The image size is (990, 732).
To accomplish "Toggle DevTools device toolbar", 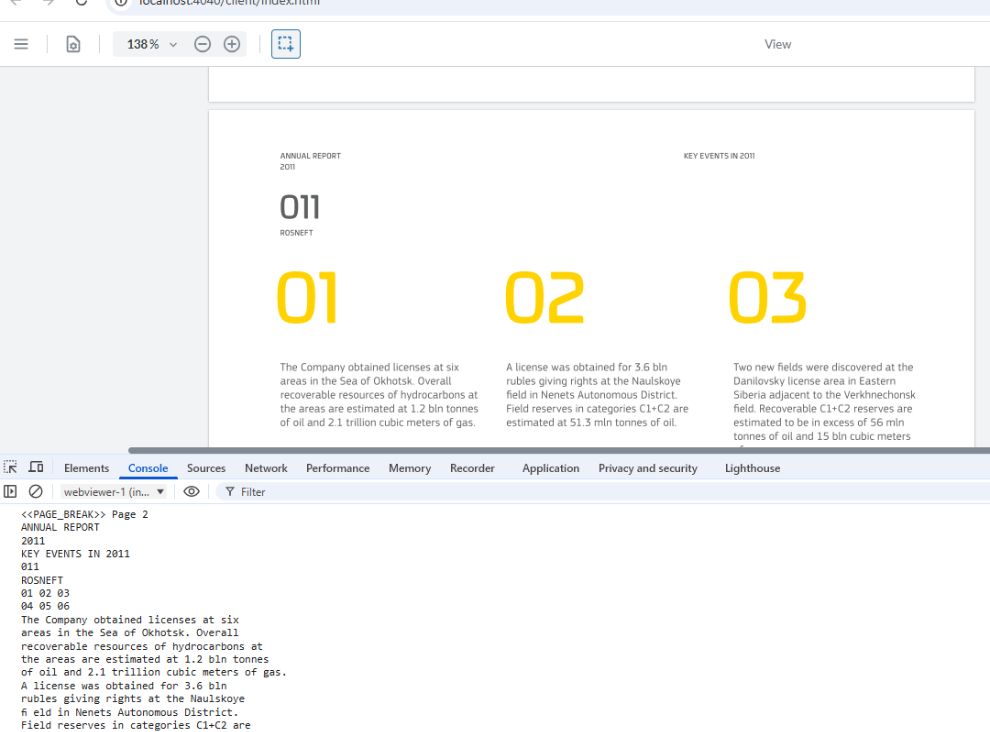I will point(36,467).
